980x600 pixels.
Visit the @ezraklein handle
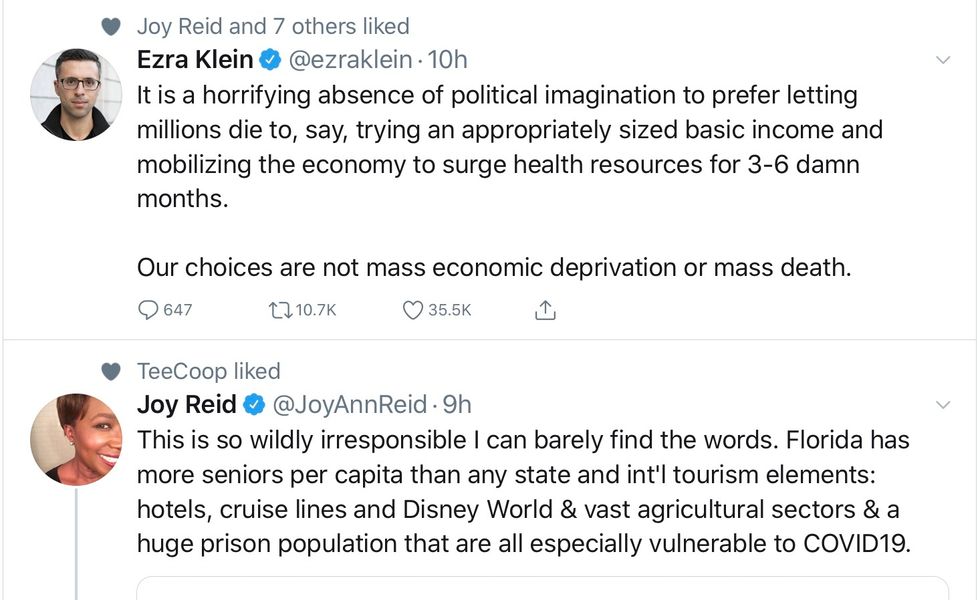(350, 60)
